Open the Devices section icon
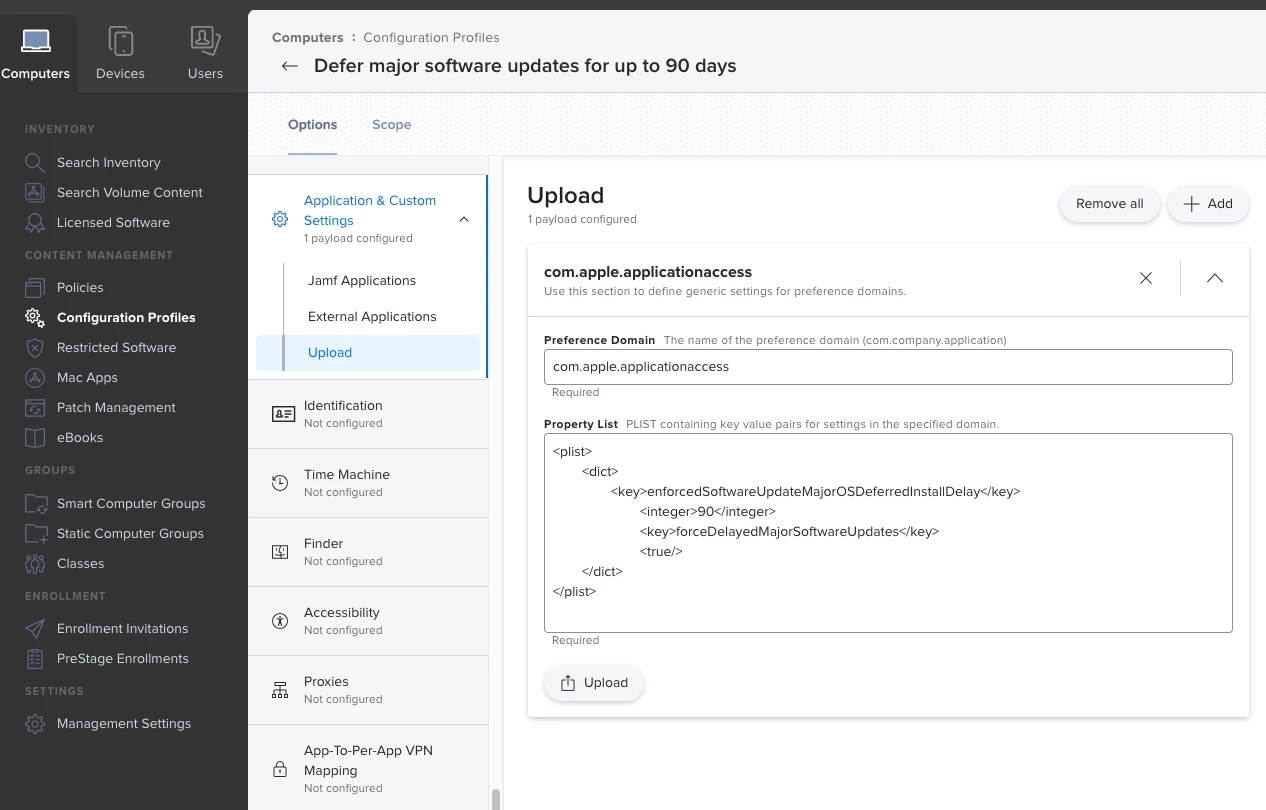The image size is (1266, 810). 121,41
